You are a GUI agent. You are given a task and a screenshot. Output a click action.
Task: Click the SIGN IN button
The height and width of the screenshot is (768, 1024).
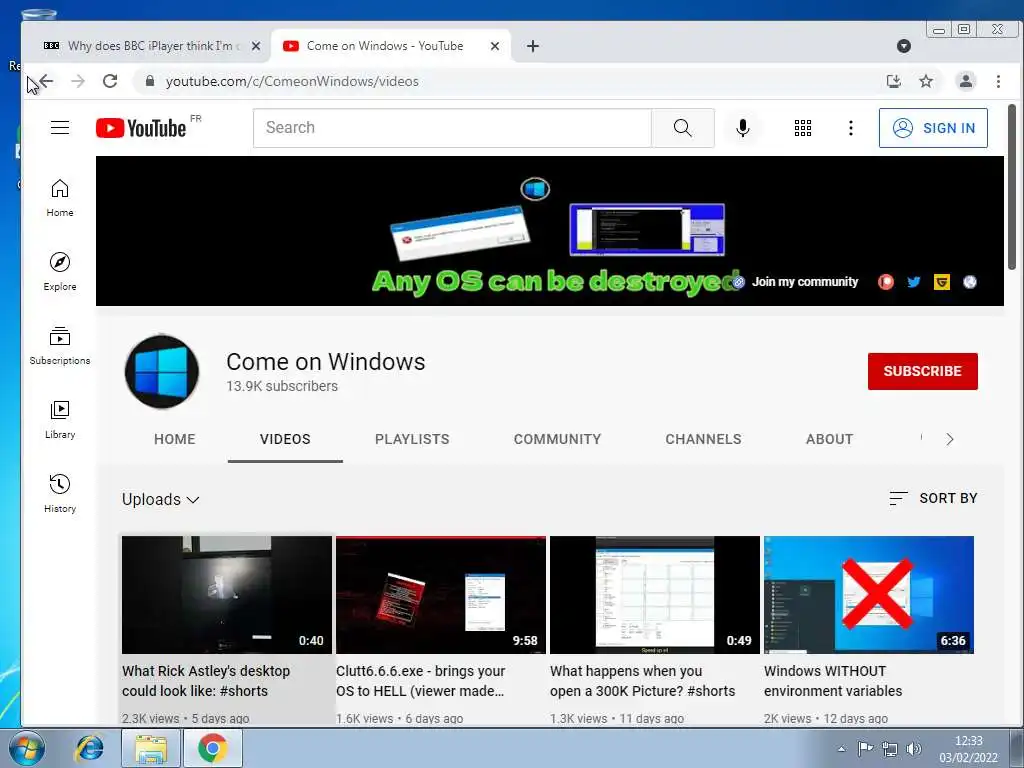coord(933,128)
